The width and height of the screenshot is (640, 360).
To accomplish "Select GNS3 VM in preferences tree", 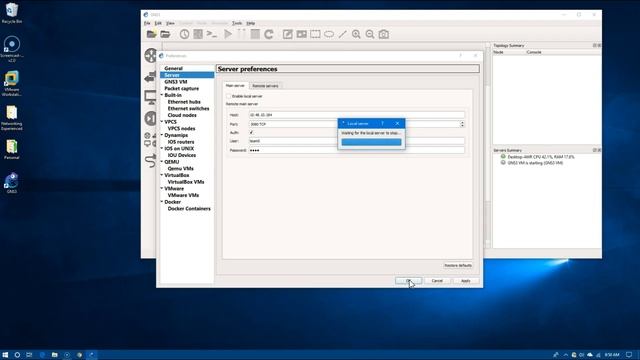I will click(x=176, y=82).
